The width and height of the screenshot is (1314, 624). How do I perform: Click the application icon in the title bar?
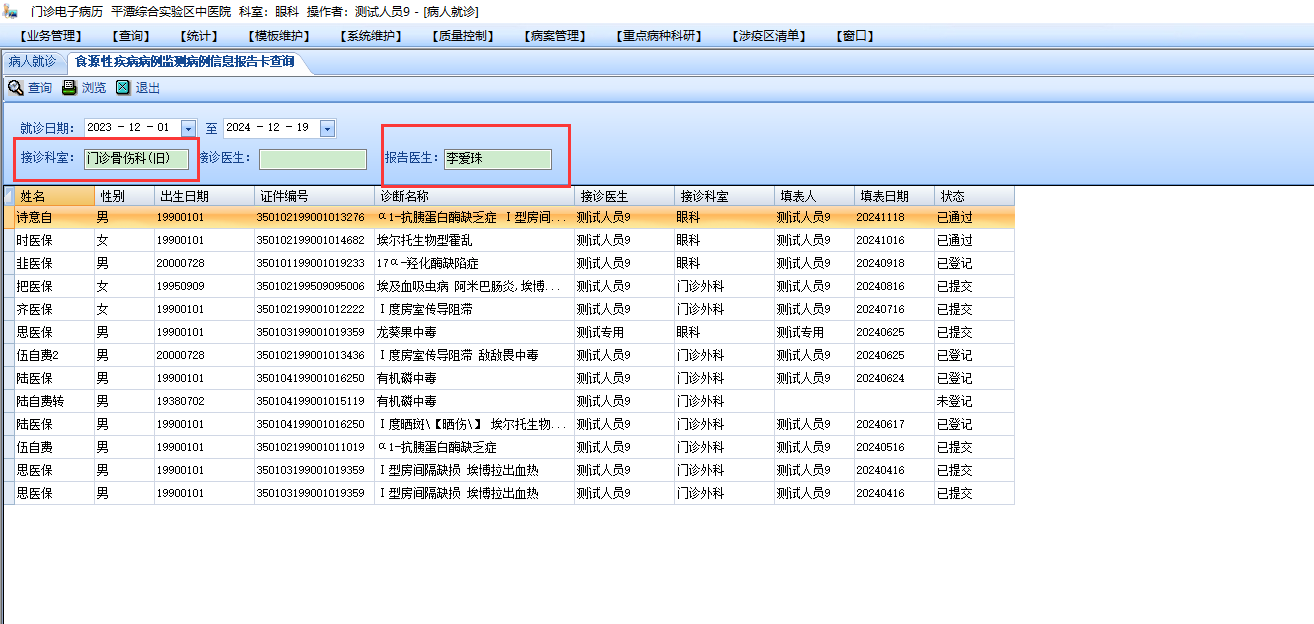11,11
